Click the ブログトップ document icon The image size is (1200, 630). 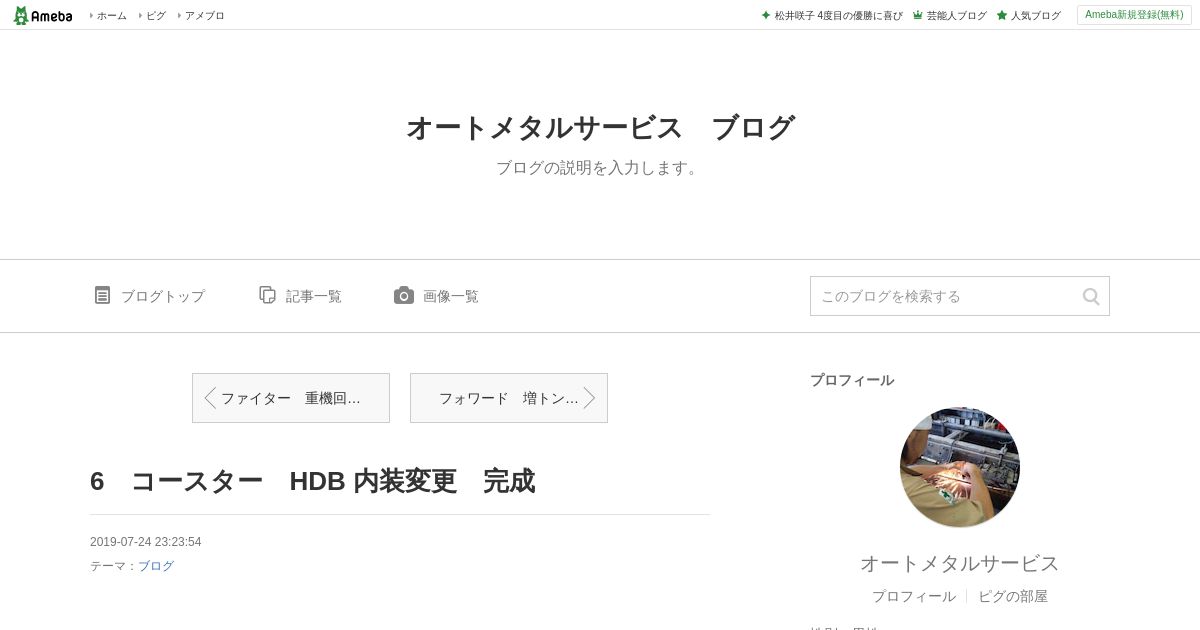102,295
